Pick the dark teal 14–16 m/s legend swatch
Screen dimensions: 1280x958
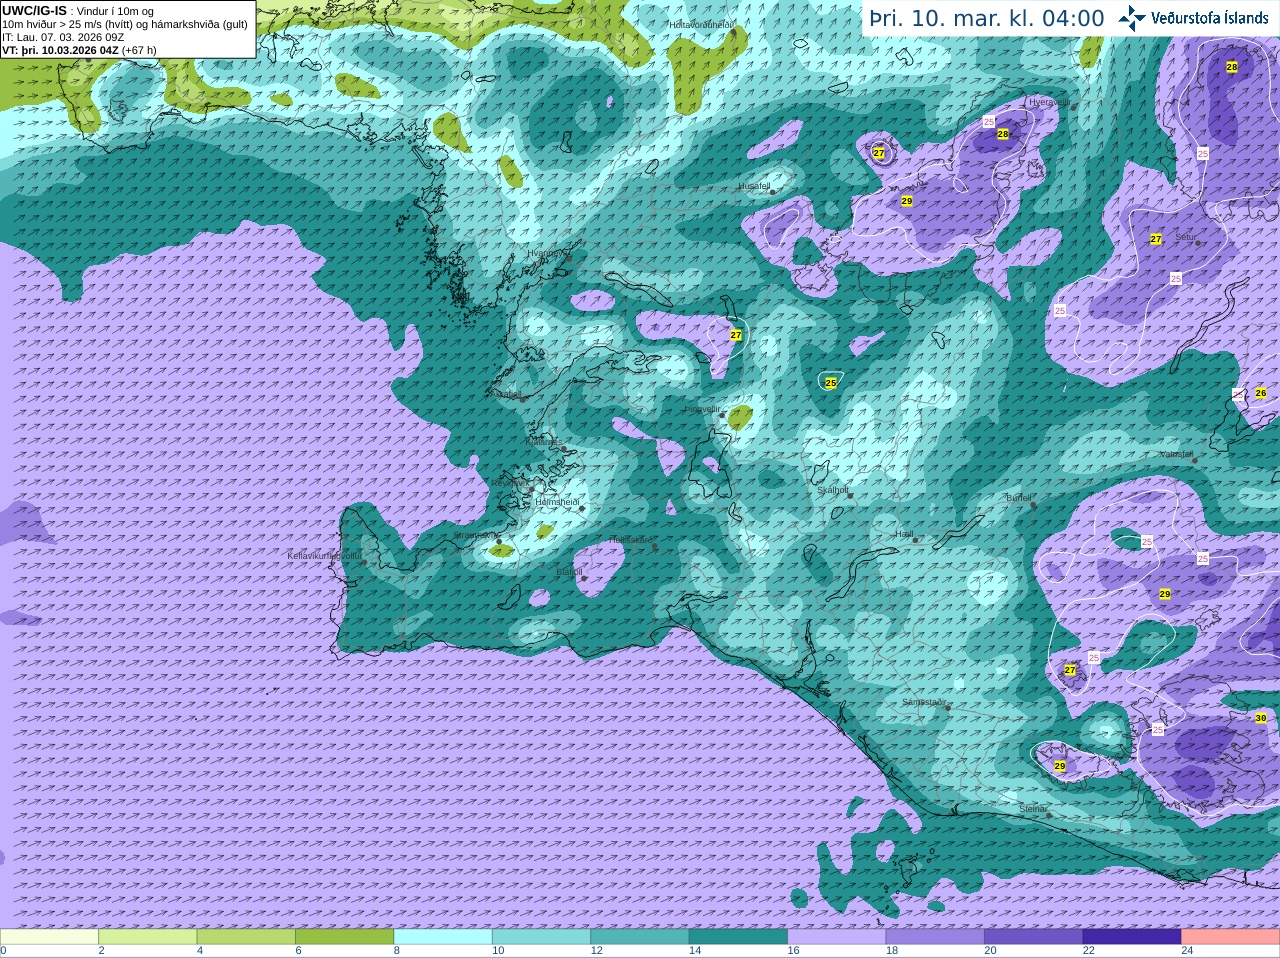[738, 937]
